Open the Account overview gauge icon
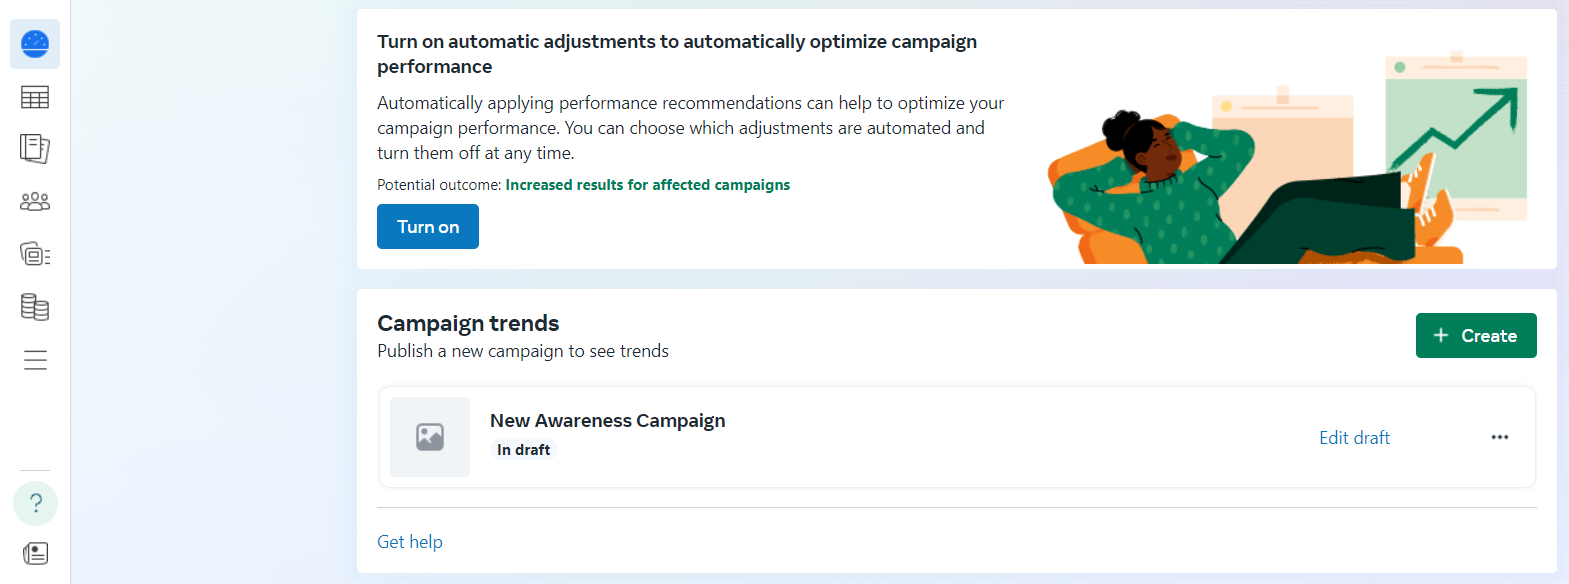Screen dimensions: 1569x584 click(x=35, y=44)
